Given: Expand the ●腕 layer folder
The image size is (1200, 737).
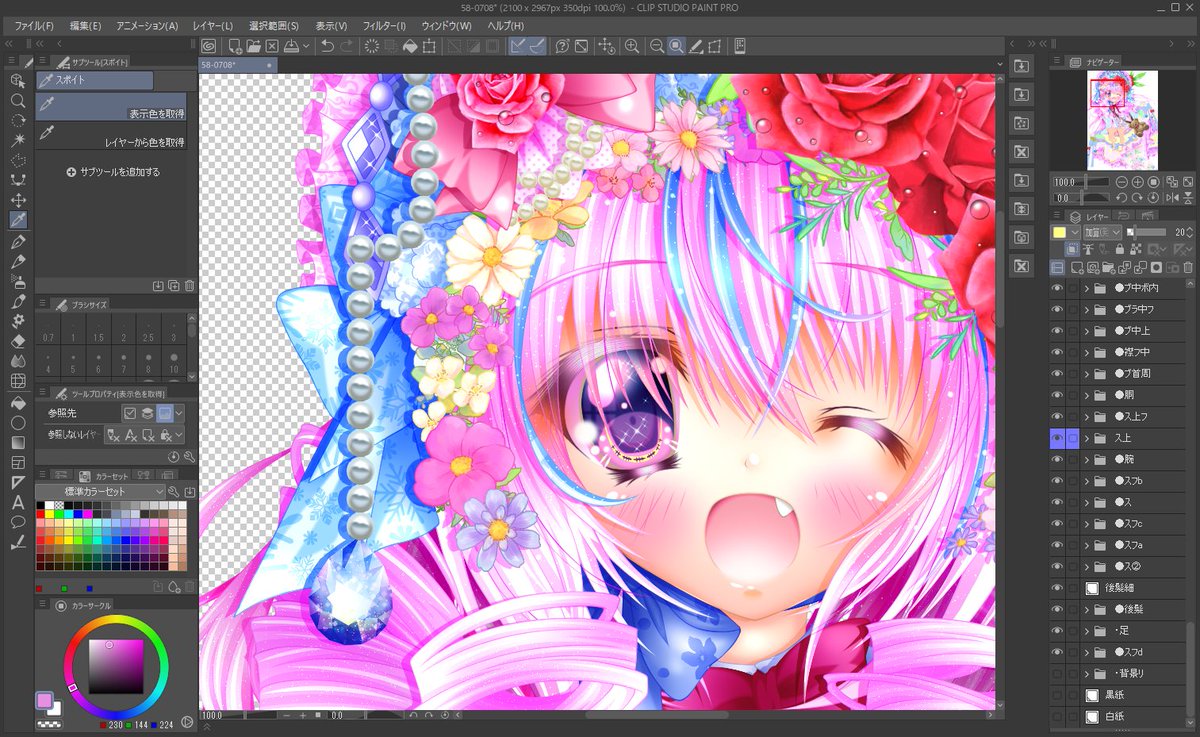Looking at the screenshot, I should (1087, 459).
